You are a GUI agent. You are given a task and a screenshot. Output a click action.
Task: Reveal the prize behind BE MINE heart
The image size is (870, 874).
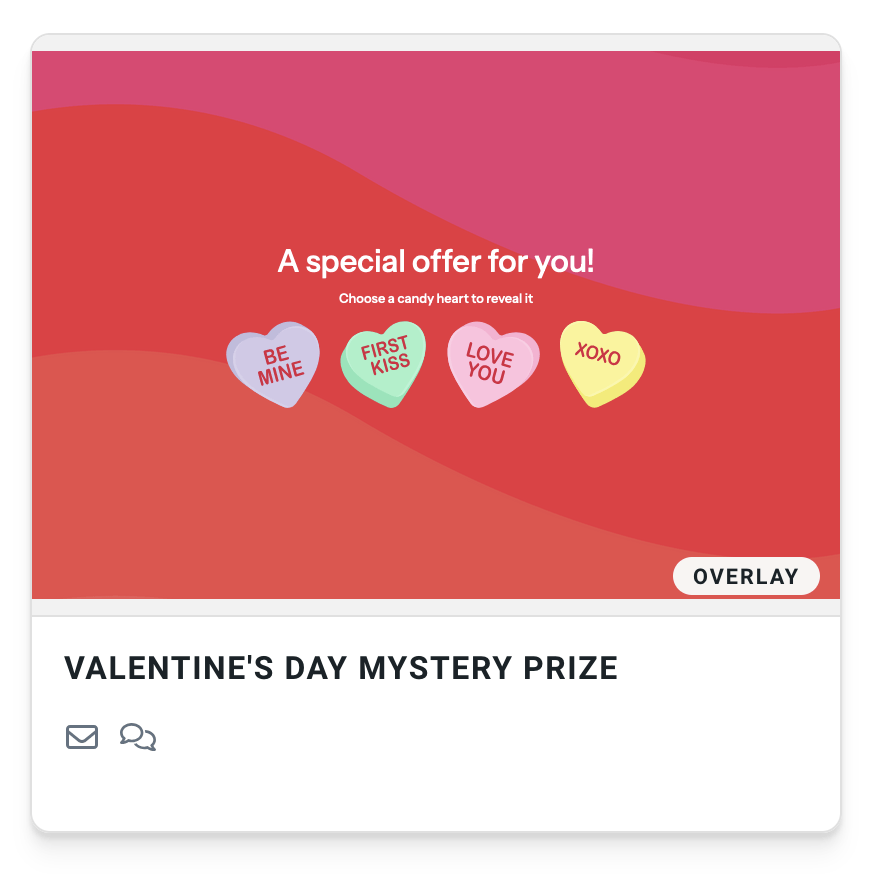click(x=273, y=365)
